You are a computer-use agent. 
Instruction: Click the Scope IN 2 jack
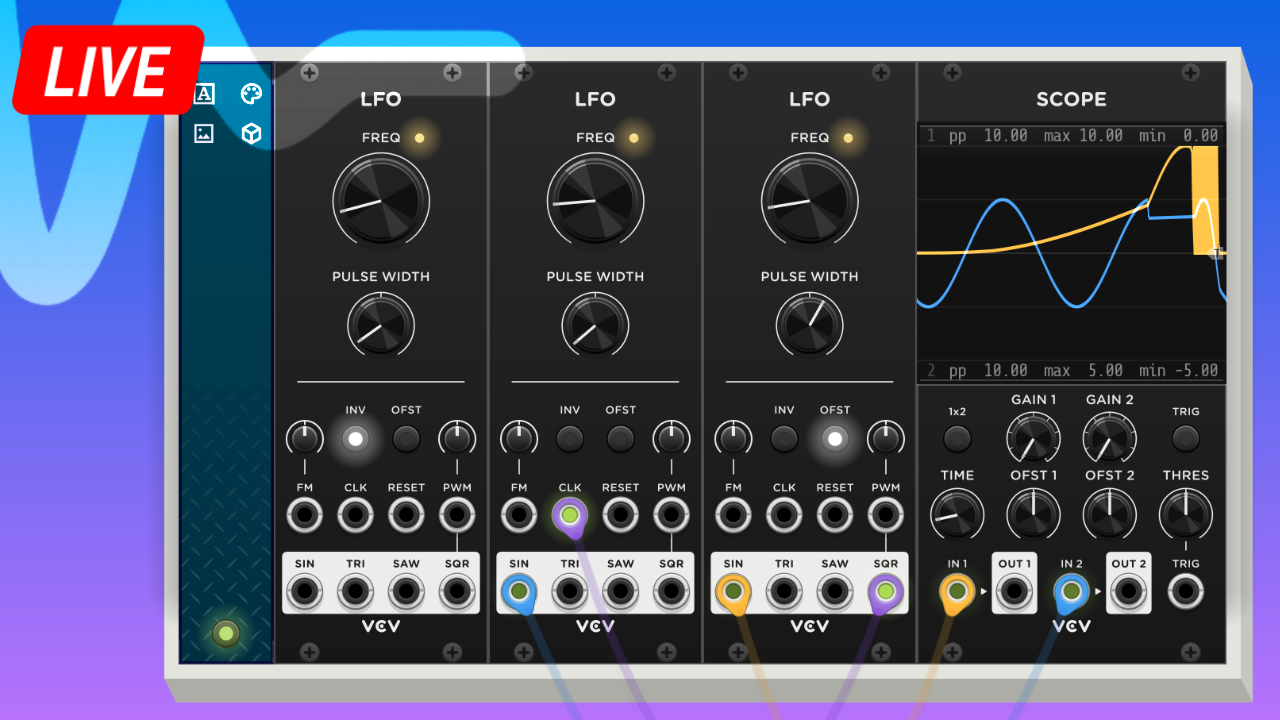pyautogui.click(x=1072, y=592)
